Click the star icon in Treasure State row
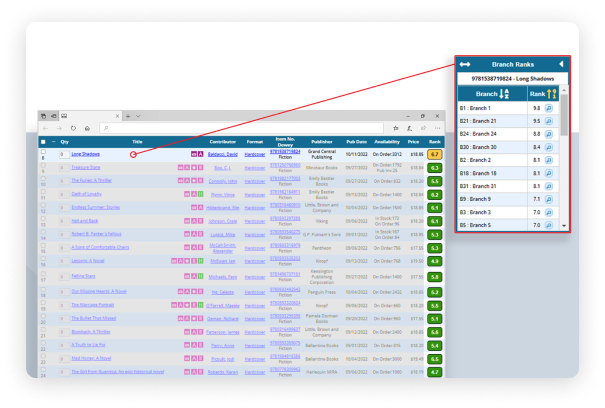605x408 pixels. click(194, 168)
